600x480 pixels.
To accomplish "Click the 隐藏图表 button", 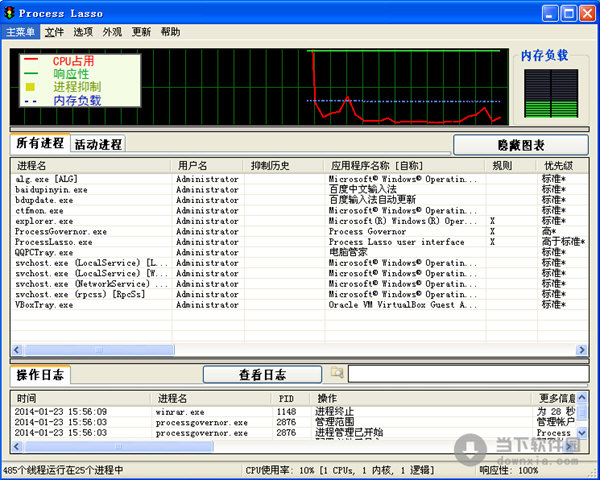I will click(521, 145).
